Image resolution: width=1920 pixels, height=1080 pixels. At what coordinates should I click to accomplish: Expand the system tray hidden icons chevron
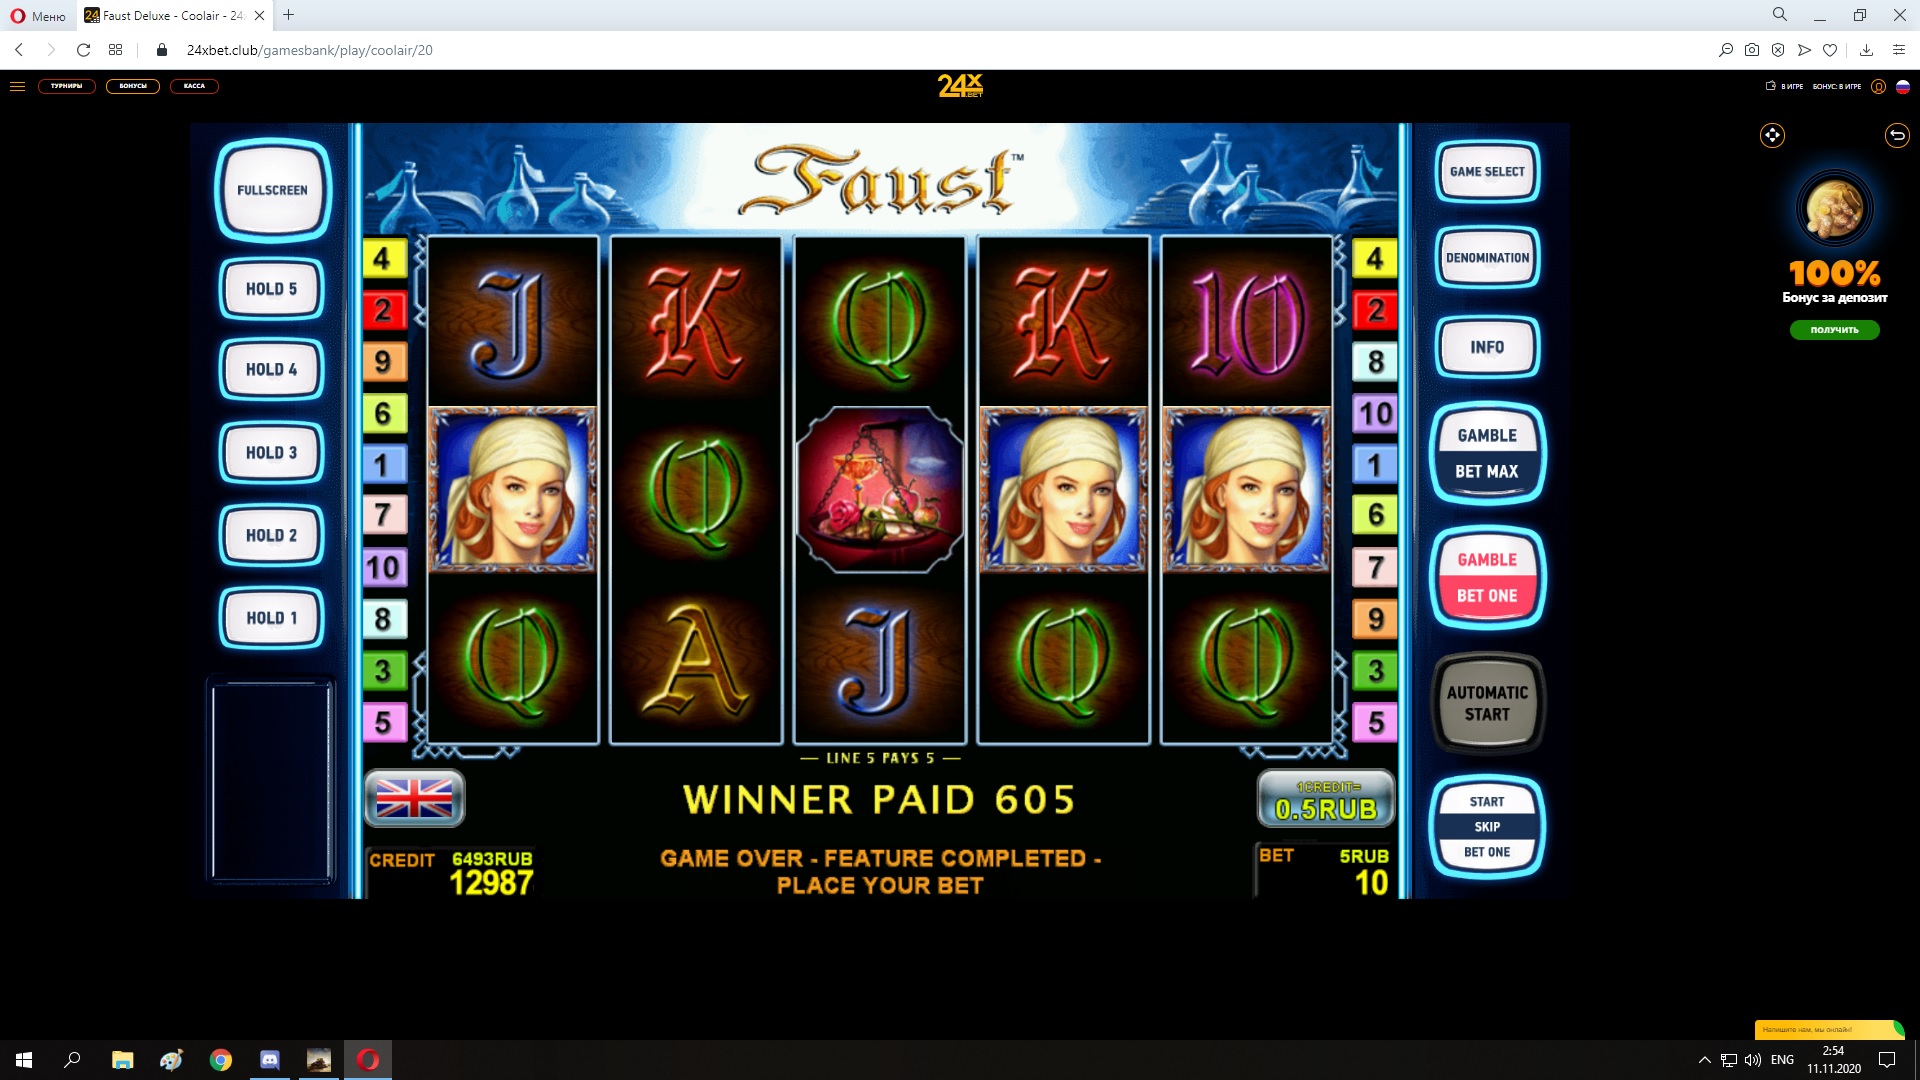[x=1704, y=1060]
